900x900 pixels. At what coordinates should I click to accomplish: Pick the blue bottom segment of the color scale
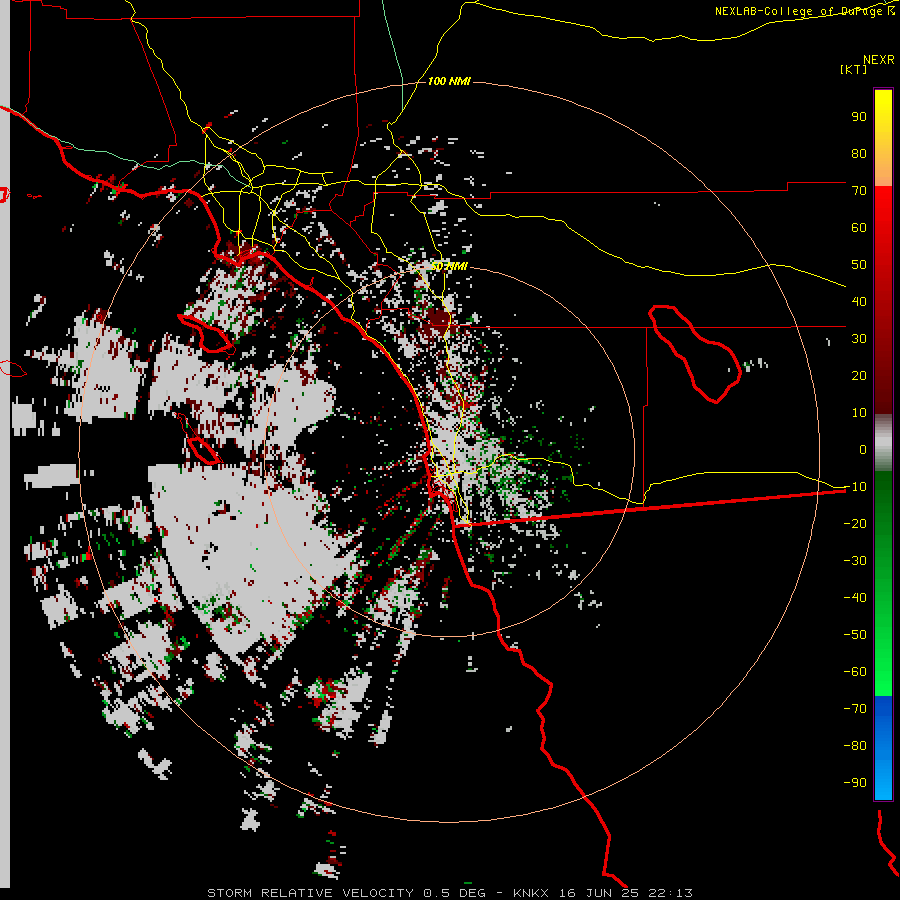pos(883,748)
